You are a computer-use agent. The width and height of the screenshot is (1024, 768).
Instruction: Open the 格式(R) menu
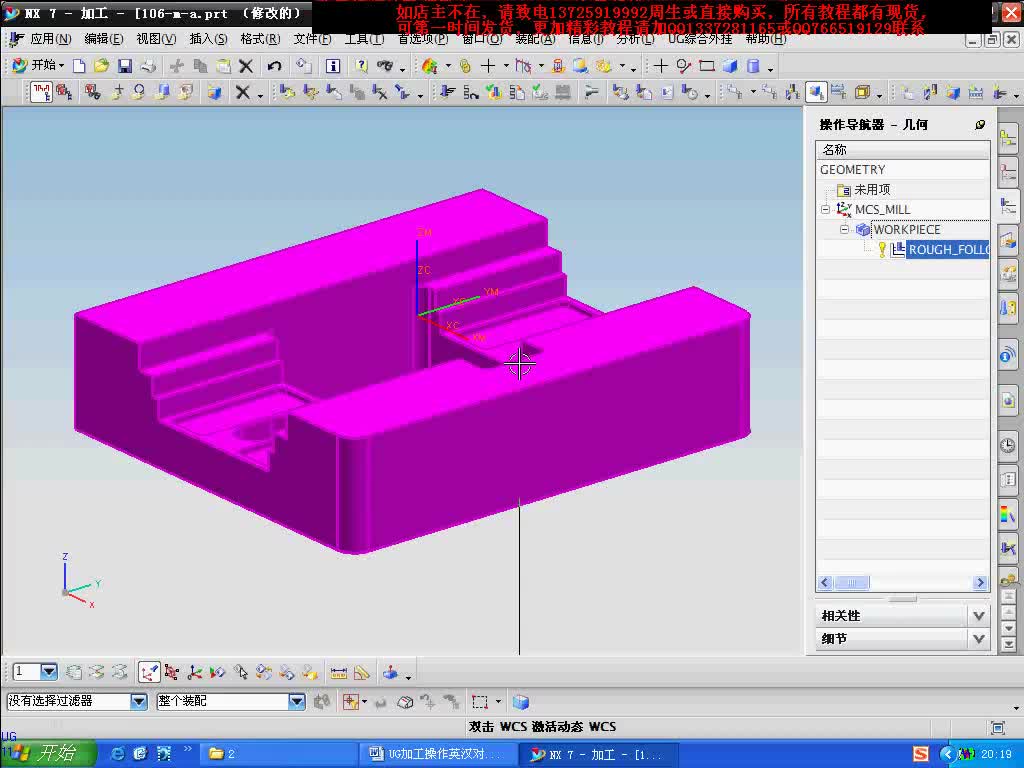[260, 39]
